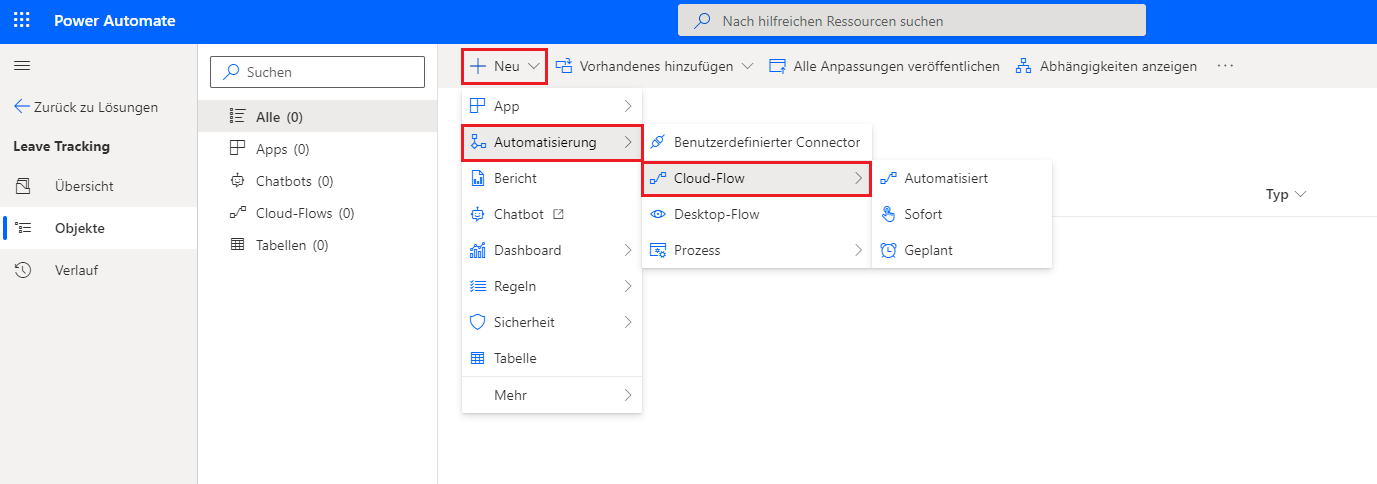Choose Benutzerdefinierter Connector option
1377x484 pixels.
(x=766, y=142)
